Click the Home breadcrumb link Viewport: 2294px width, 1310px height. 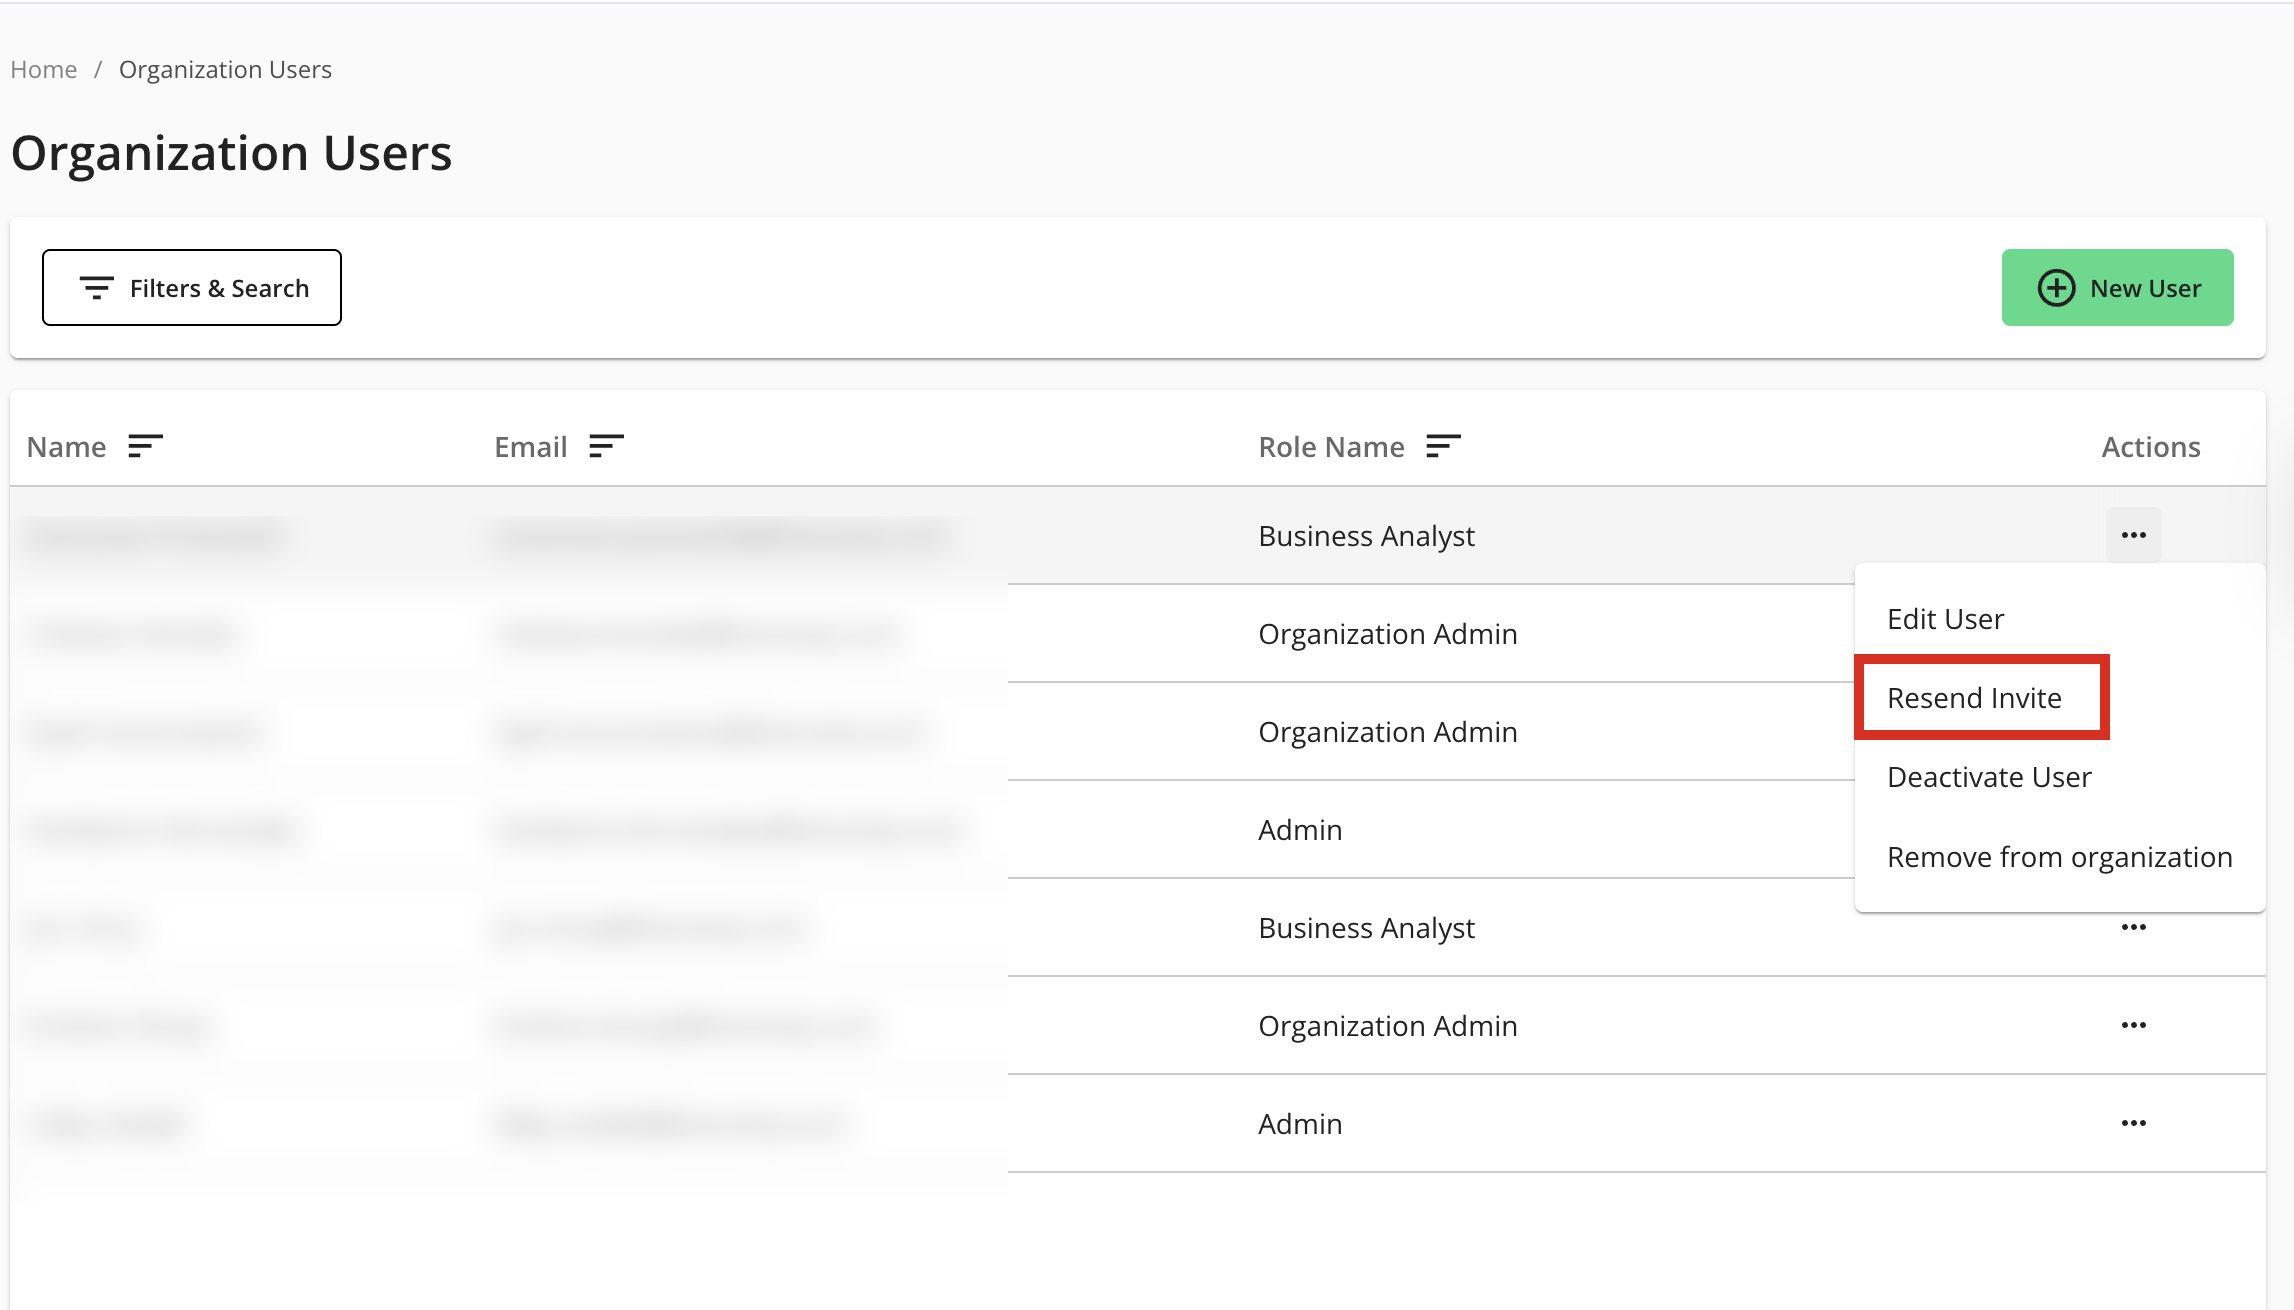click(x=44, y=70)
